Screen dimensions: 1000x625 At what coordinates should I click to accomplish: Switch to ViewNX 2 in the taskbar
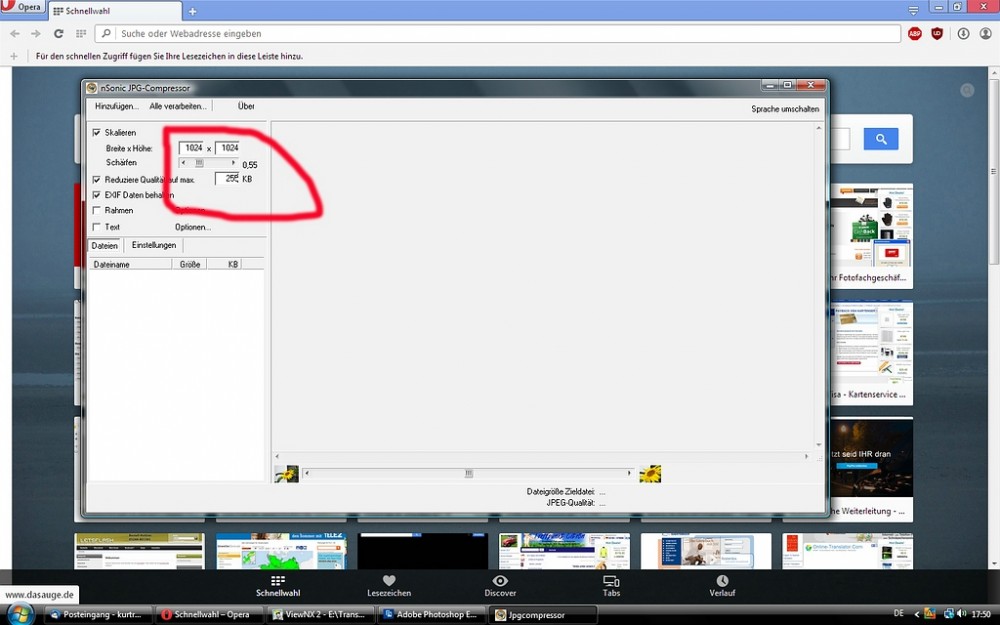(x=321, y=615)
